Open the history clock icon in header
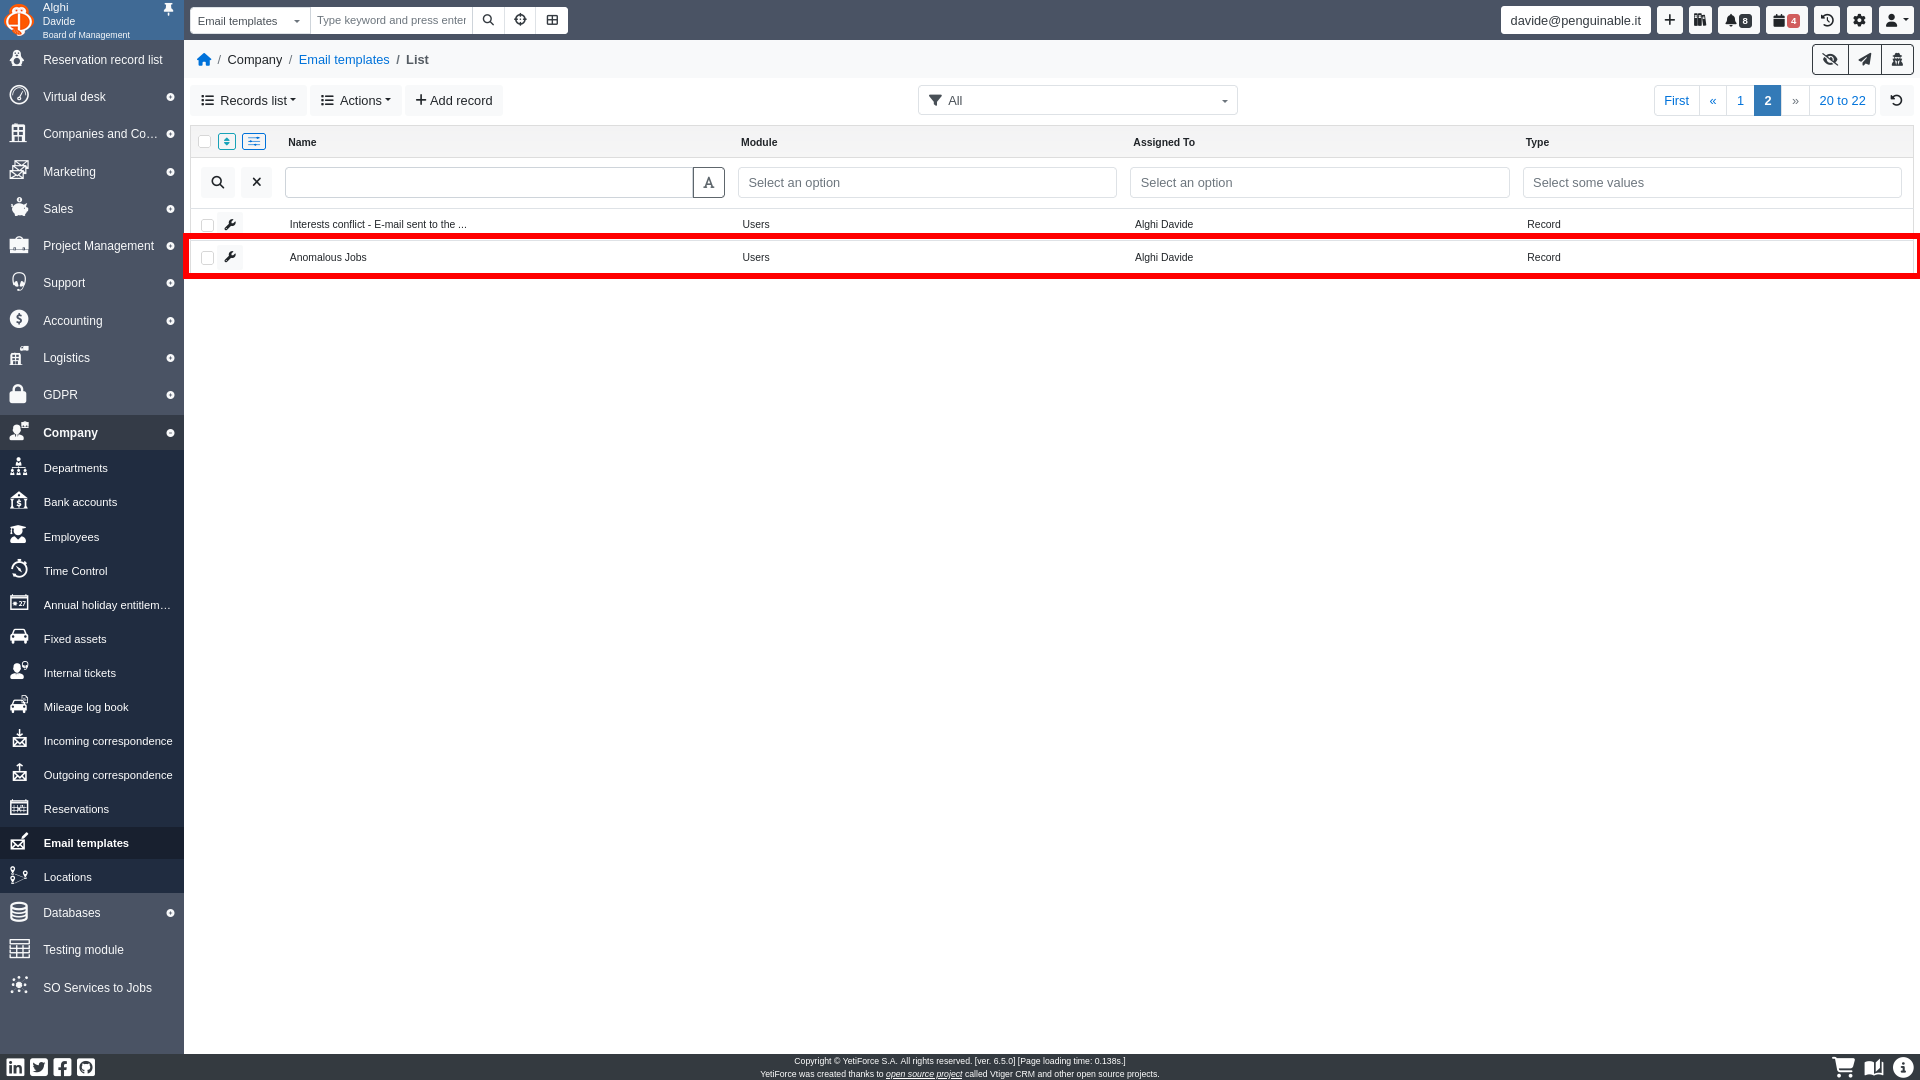Screen dimensions: 1920x1080 pyautogui.click(x=1827, y=20)
